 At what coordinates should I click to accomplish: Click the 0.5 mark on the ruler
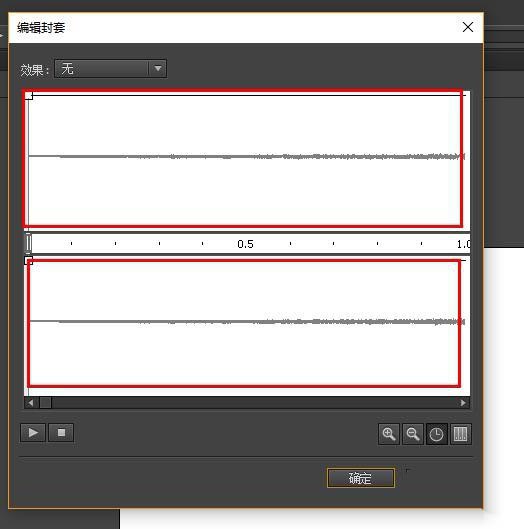tap(245, 244)
